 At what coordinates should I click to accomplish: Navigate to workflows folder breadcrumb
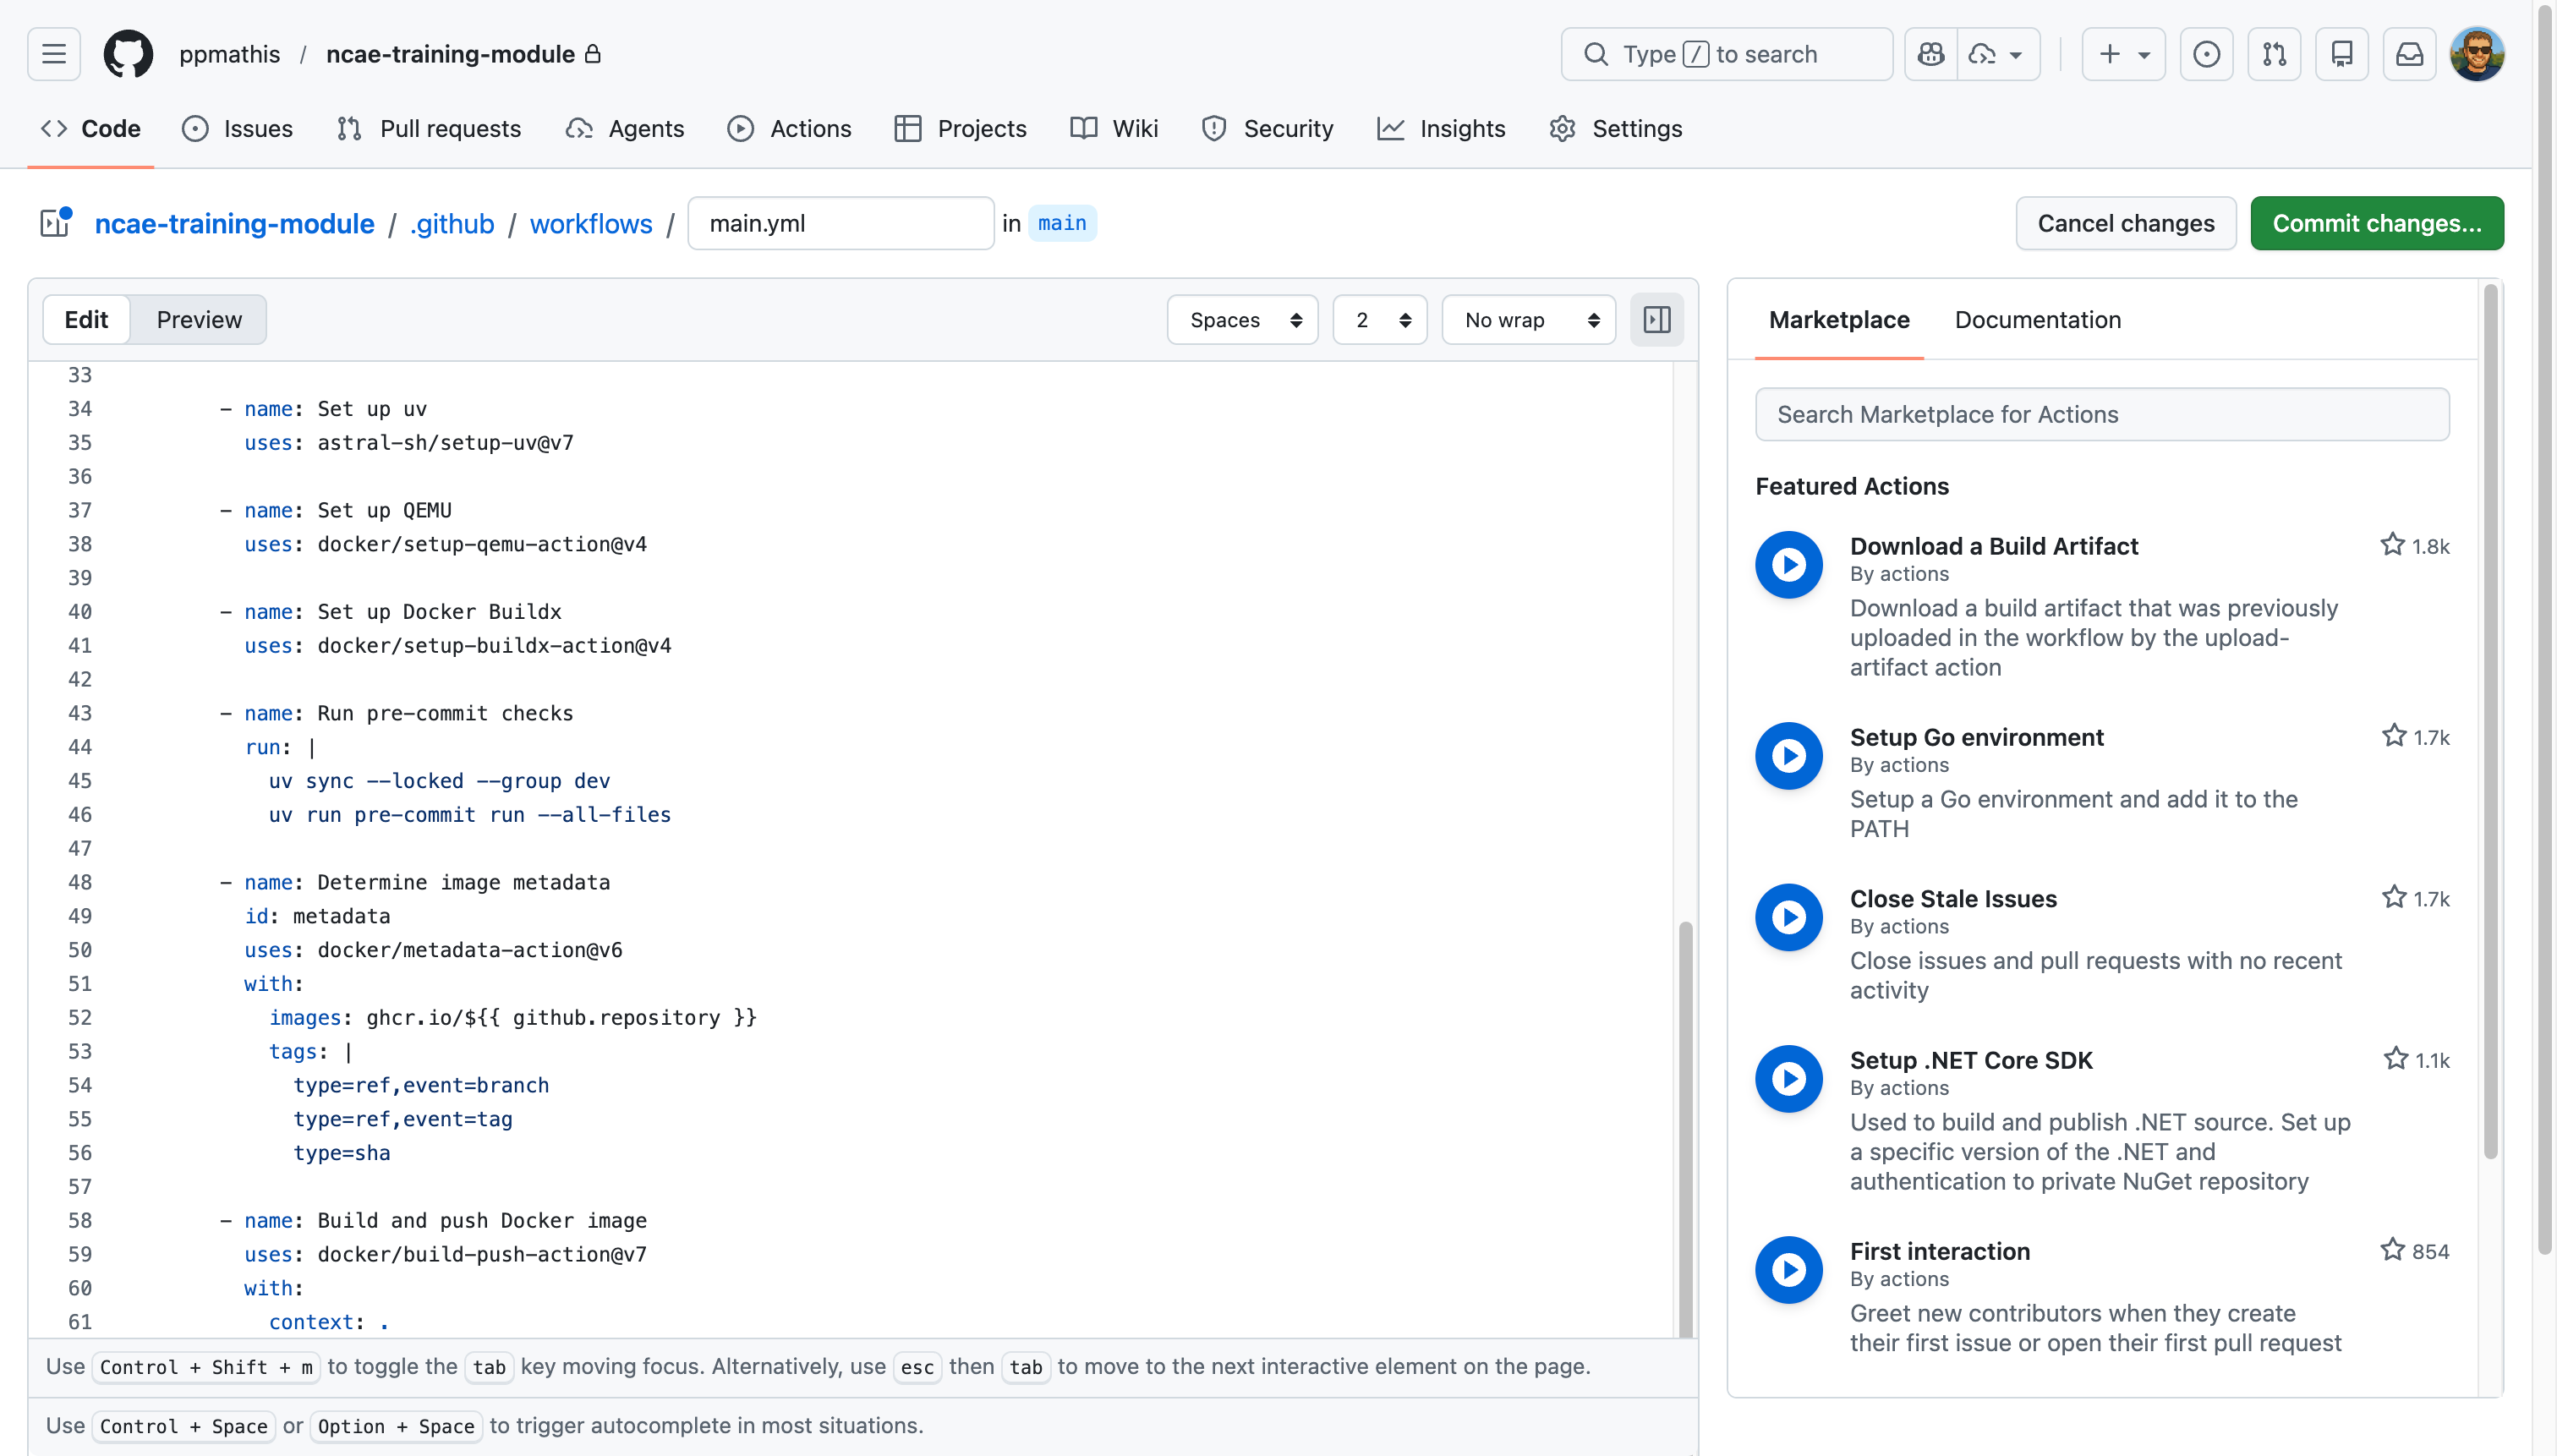click(591, 224)
